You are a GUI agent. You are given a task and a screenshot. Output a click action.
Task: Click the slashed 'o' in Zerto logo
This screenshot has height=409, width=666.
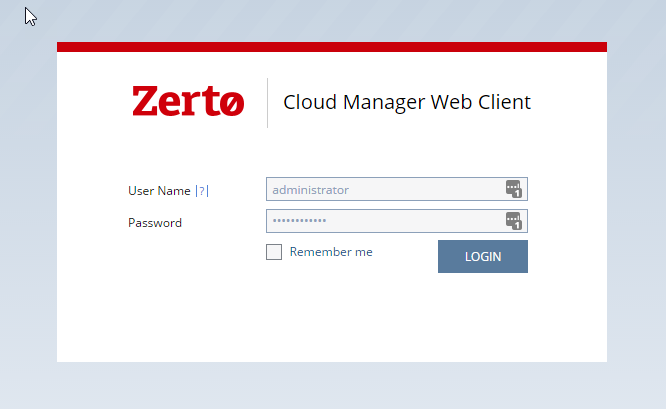(x=232, y=103)
